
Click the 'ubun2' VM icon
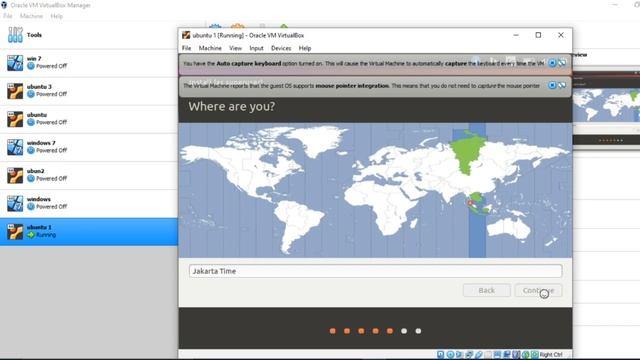tap(15, 175)
